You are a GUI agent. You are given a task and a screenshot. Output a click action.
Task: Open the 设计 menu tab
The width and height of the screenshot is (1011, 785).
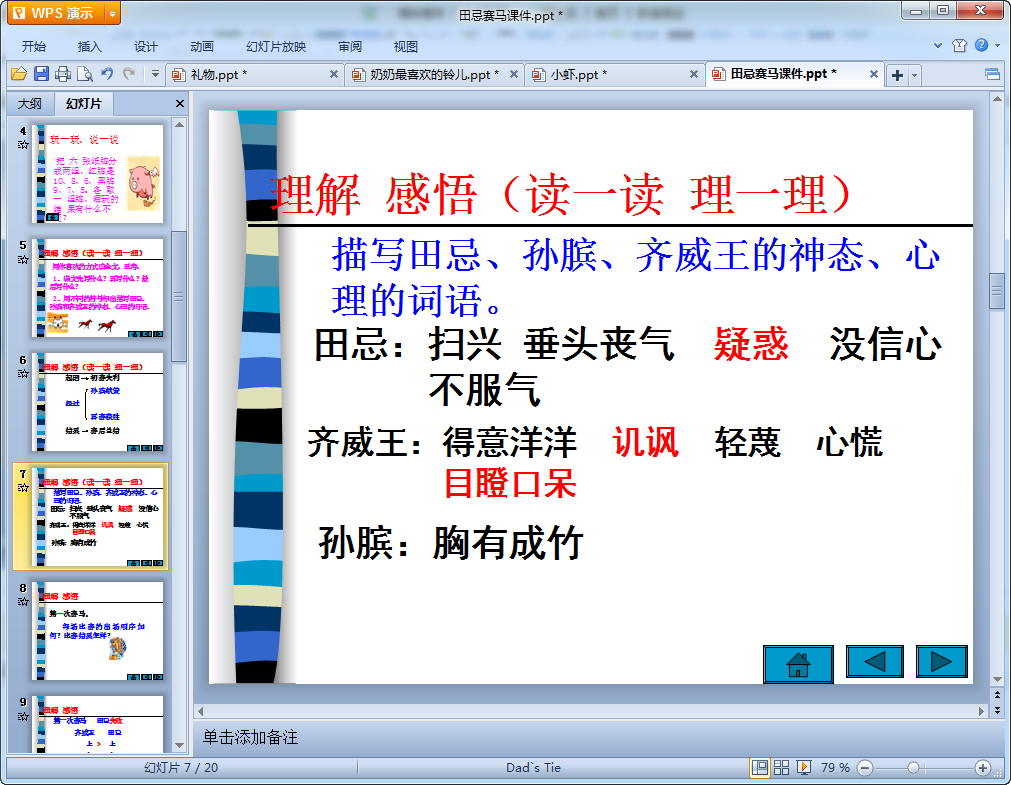point(145,46)
